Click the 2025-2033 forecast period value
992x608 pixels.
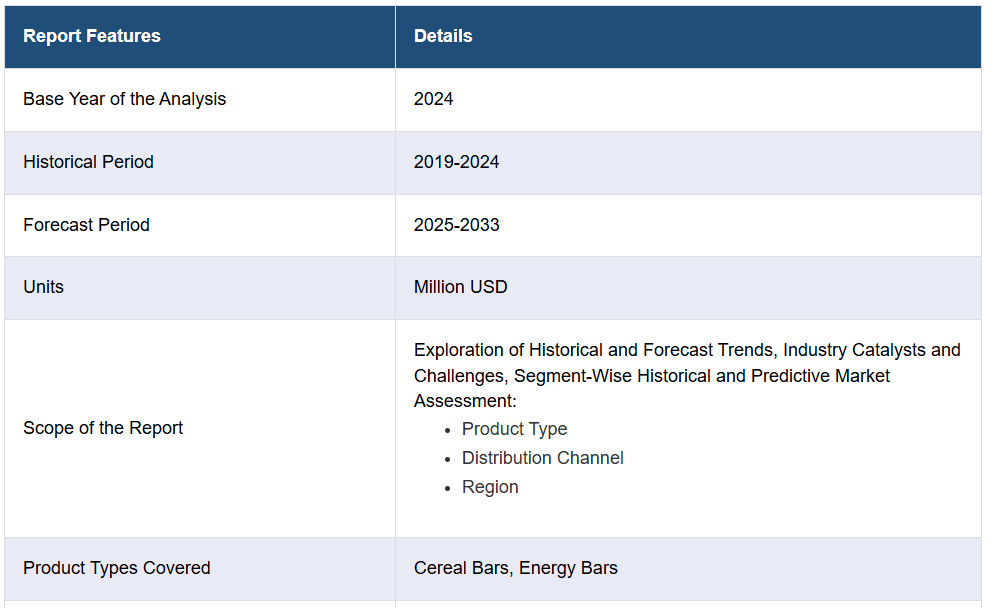coord(456,225)
